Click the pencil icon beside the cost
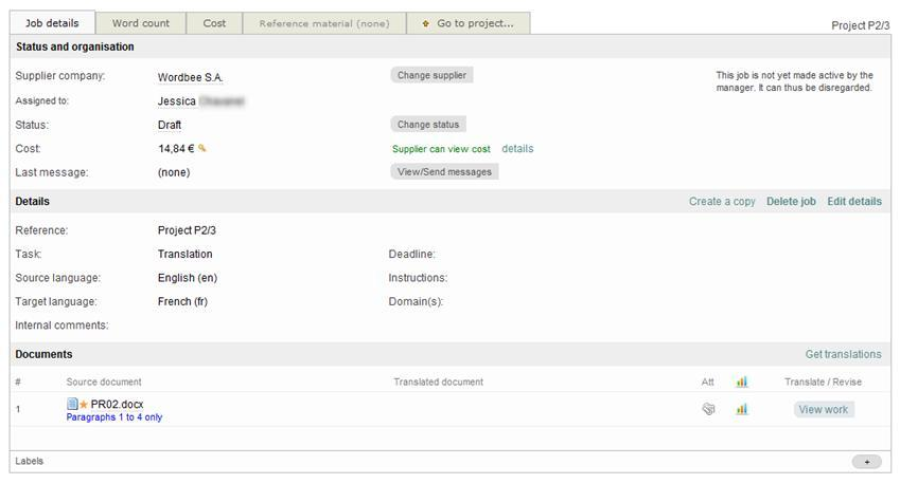 (x=202, y=149)
